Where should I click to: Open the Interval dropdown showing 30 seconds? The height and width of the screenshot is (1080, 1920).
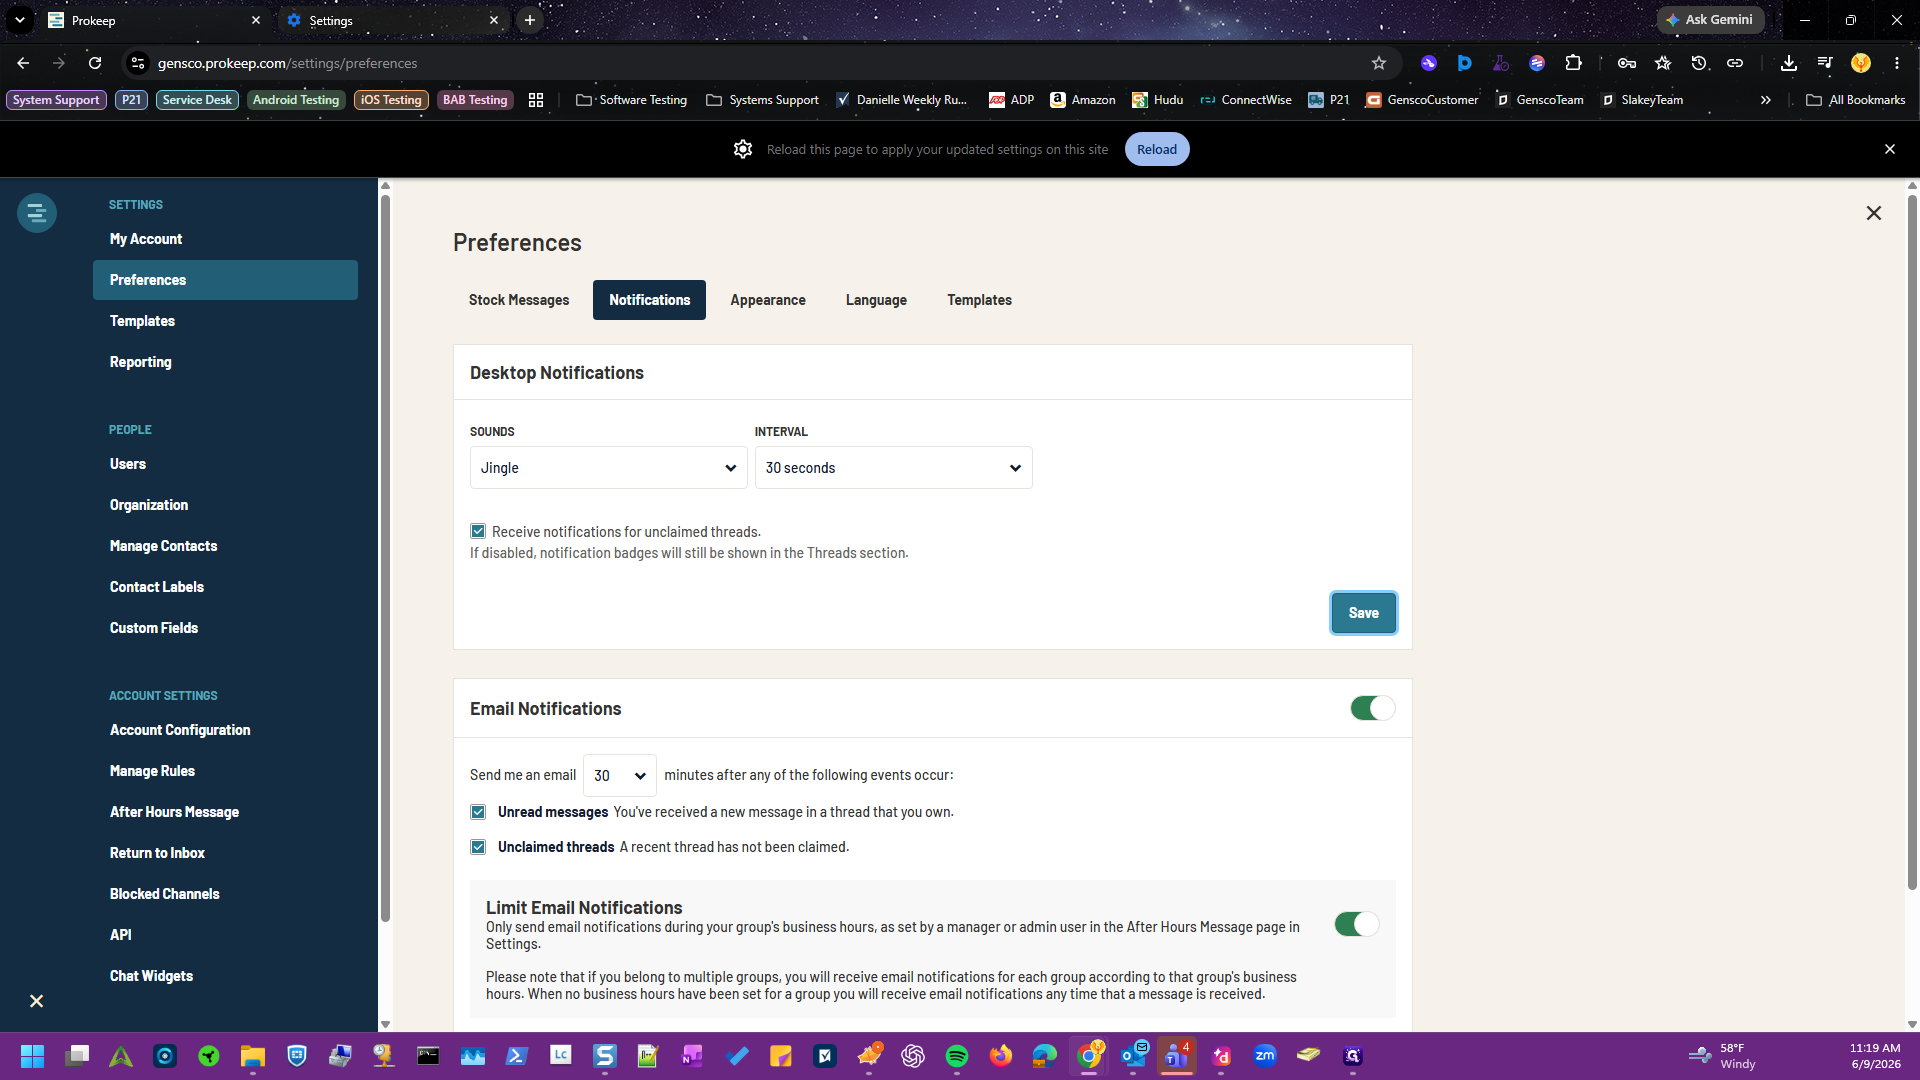(x=893, y=468)
